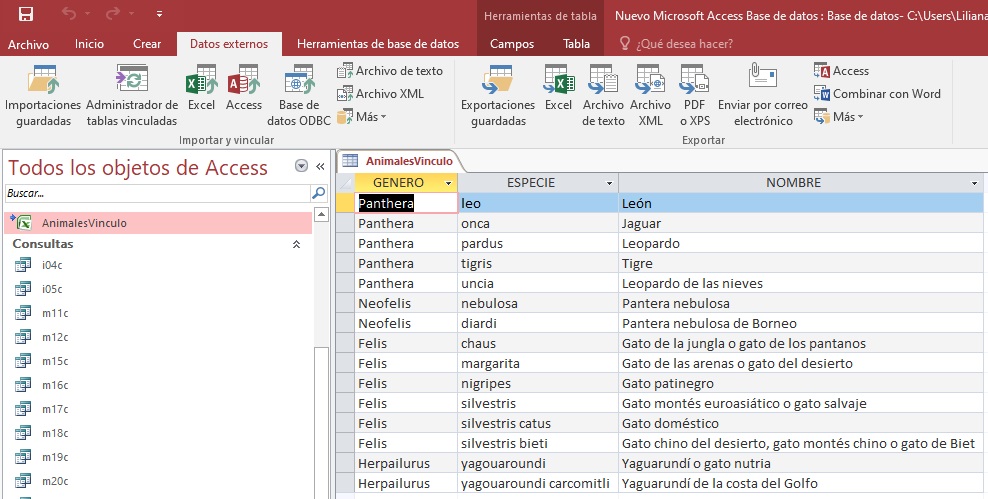Open query m15c
Screen dimensions: 988x499
55,361
